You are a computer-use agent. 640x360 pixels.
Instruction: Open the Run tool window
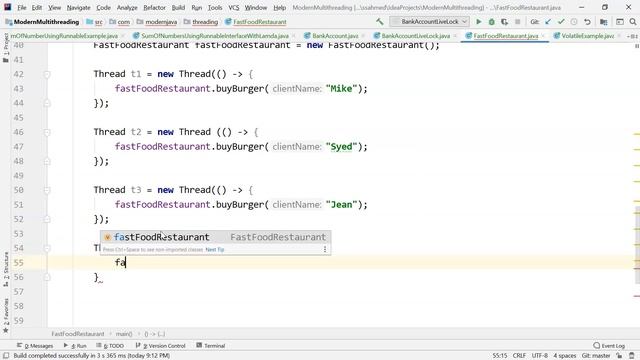(x=75, y=346)
